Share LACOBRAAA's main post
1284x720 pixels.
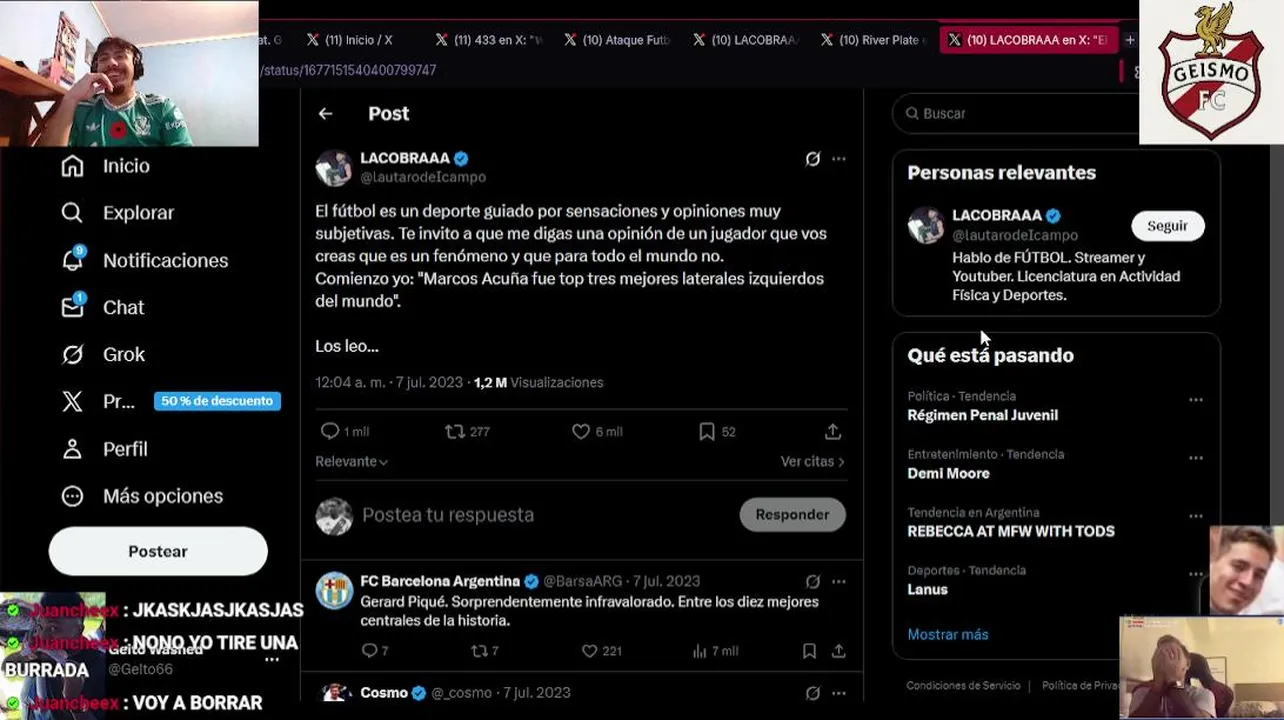832,431
